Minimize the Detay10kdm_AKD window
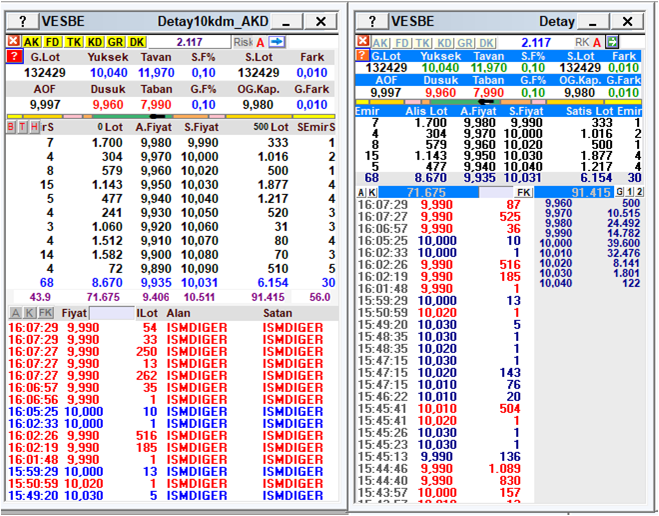This screenshot has height=516, width=659. click(x=287, y=21)
